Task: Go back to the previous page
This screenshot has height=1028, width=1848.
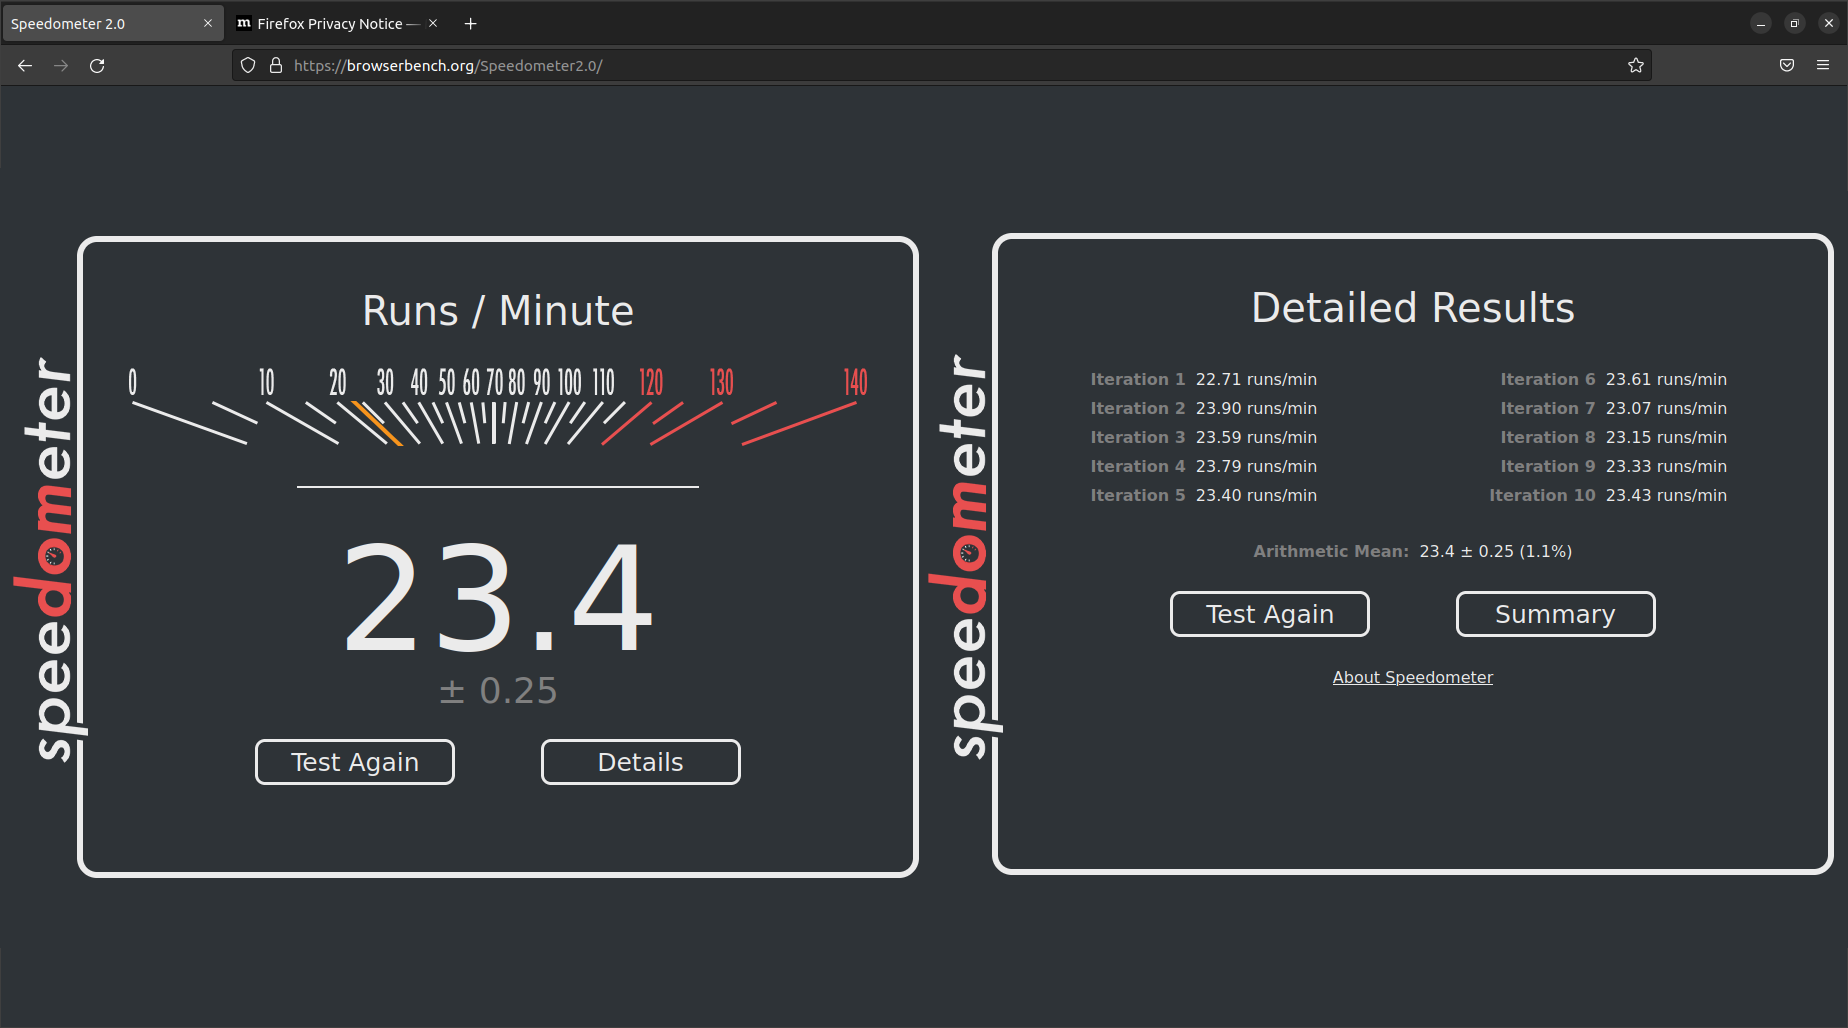Action: pos(25,65)
